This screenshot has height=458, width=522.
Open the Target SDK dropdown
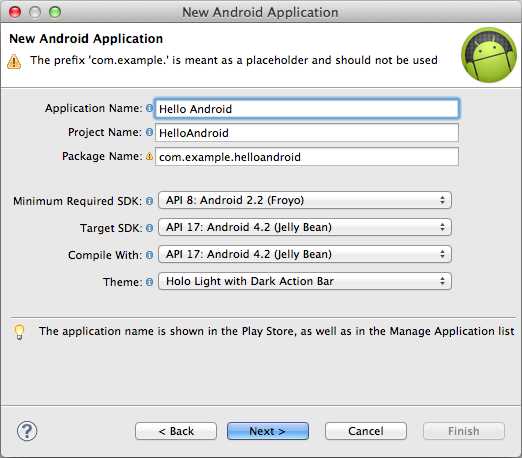(305, 227)
